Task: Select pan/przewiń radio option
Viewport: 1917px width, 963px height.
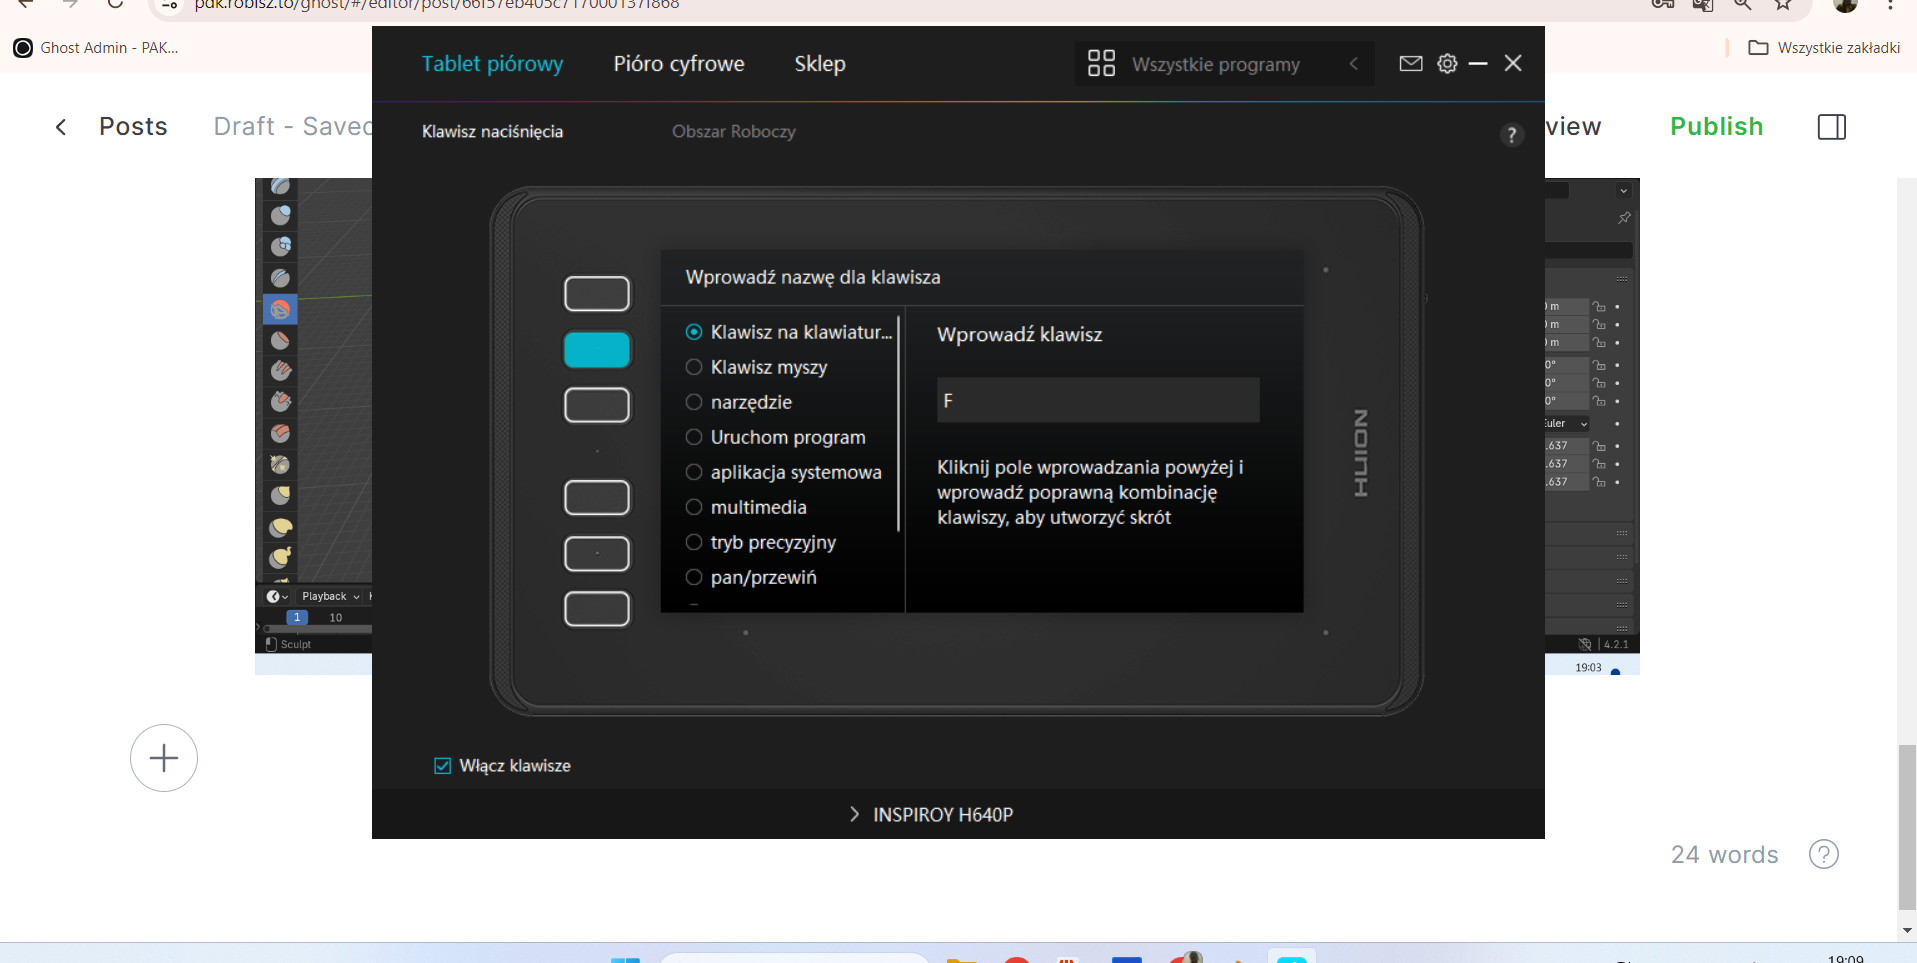Action: pyautogui.click(x=751, y=577)
